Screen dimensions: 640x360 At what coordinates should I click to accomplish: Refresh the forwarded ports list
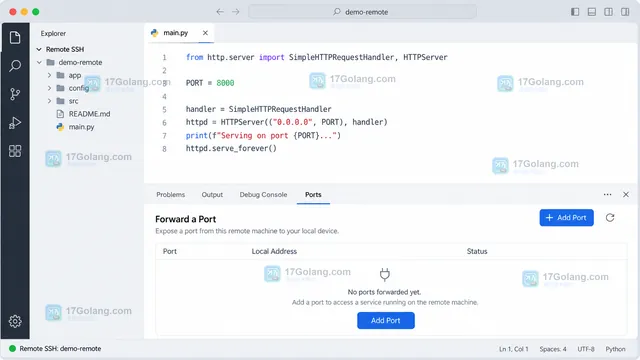[x=610, y=218]
